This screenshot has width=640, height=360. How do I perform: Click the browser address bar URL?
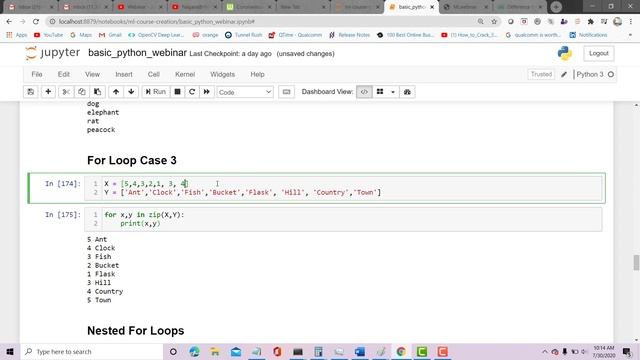(157, 22)
